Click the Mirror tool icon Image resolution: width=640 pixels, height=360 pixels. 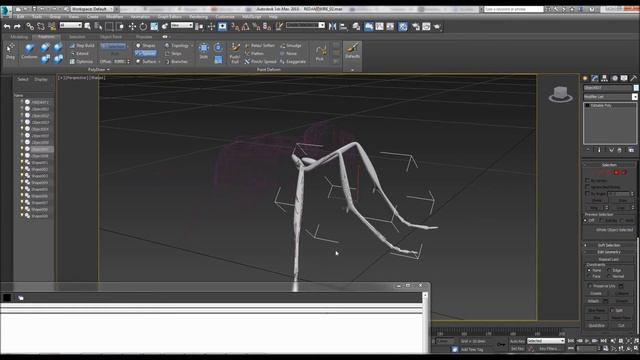[x=333, y=27]
